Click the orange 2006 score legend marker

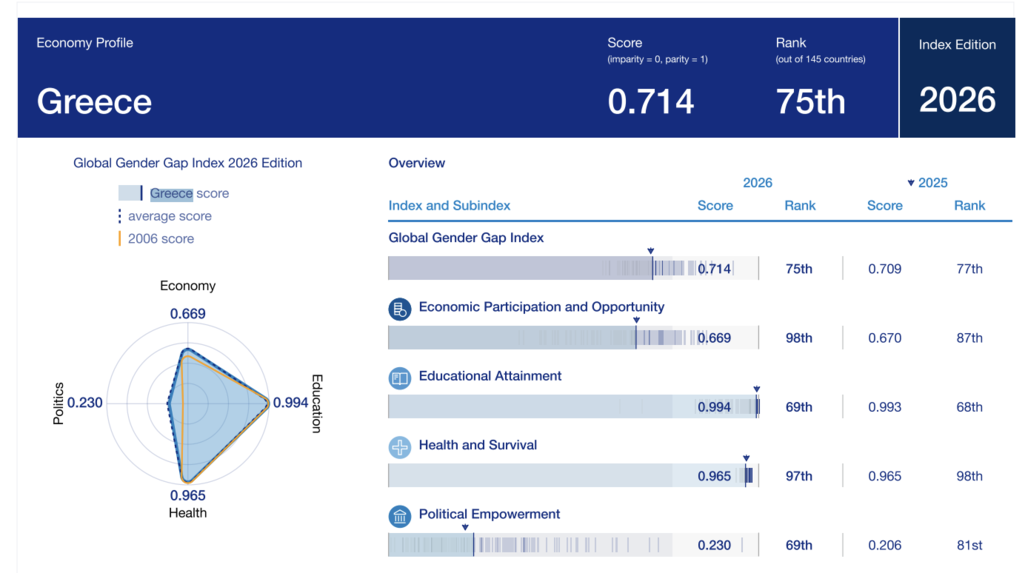[x=120, y=238]
